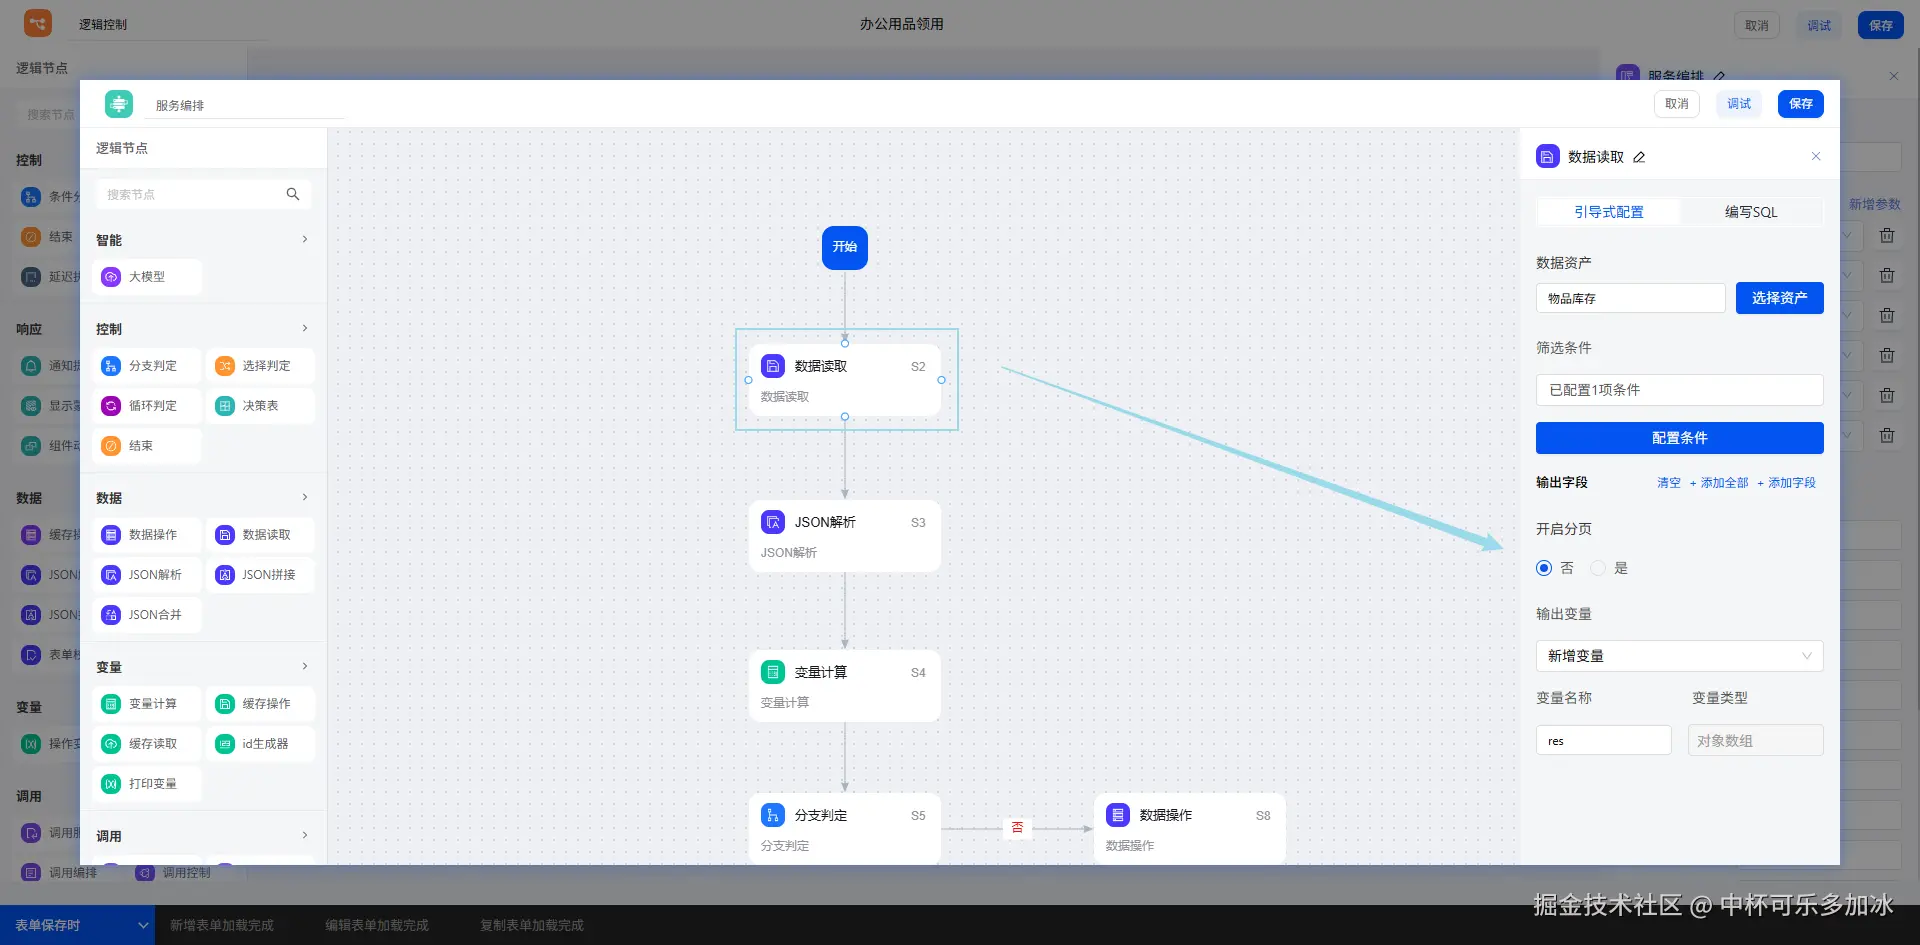The image size is (1920, 945).
Task: Select the 开始 node on the canvas
Action: pos(845,247)
